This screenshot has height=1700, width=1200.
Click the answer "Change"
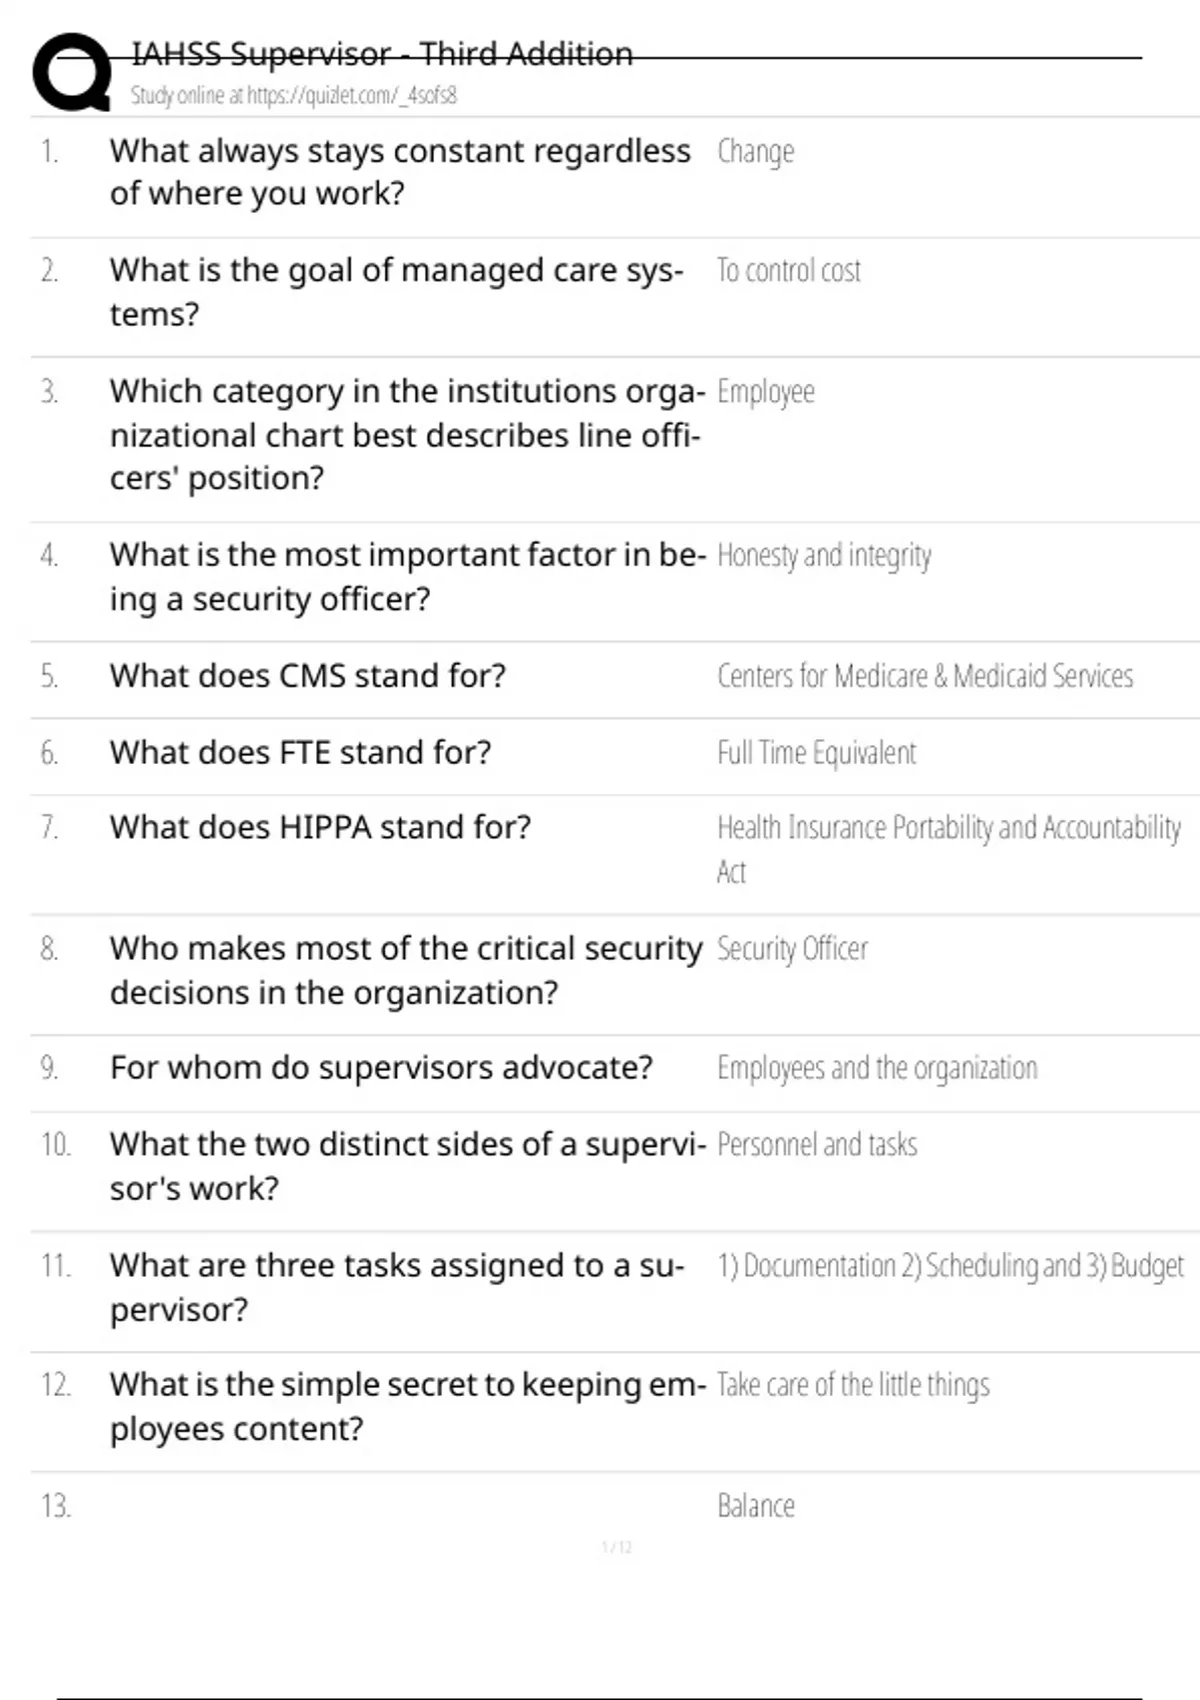click(x=755, y=152)
